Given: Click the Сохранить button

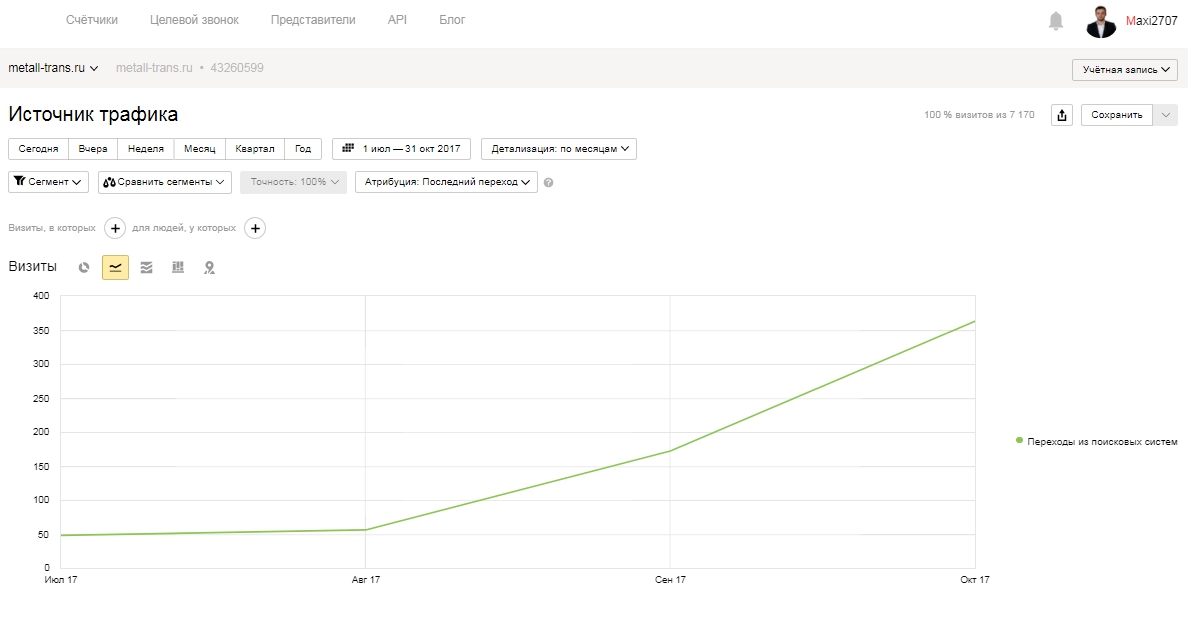Looking at the screenshot, I should (1117, 115).
